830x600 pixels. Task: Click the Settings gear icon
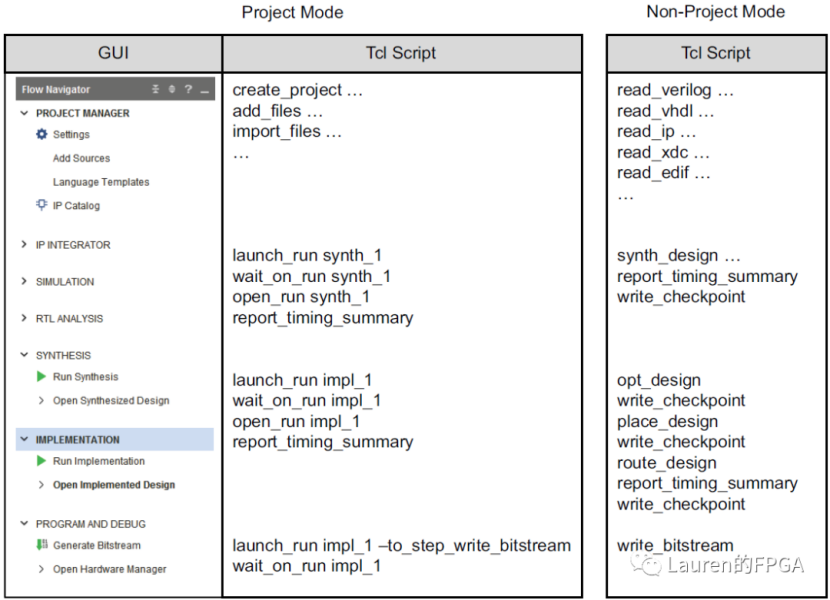pyautogui.click(x=41, y=134)
